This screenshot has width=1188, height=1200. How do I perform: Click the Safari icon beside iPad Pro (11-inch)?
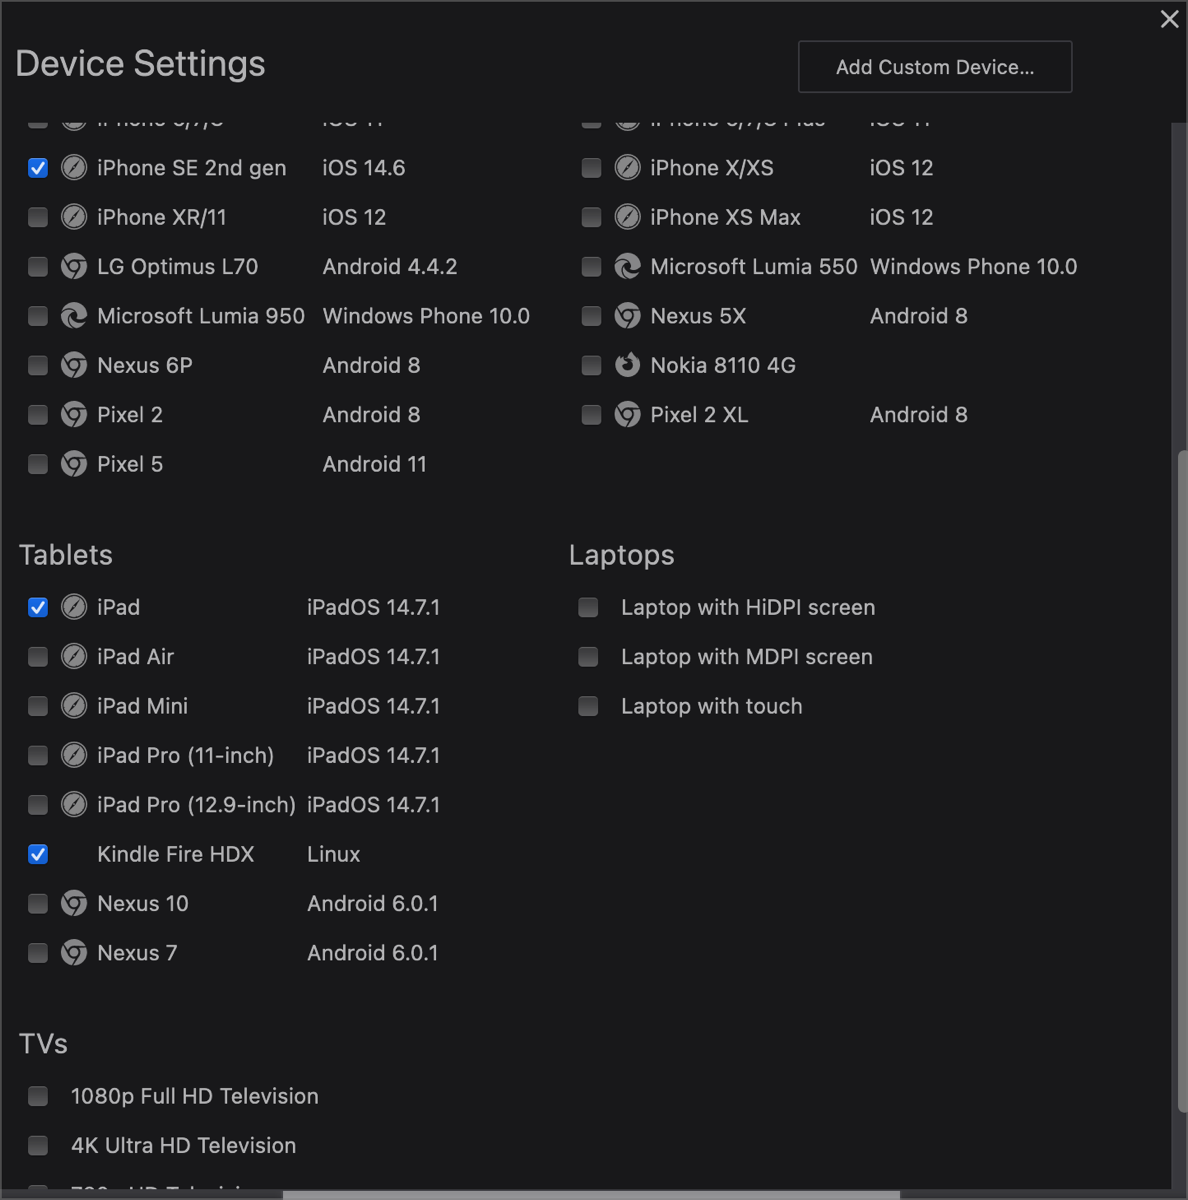tap(74, 755)
